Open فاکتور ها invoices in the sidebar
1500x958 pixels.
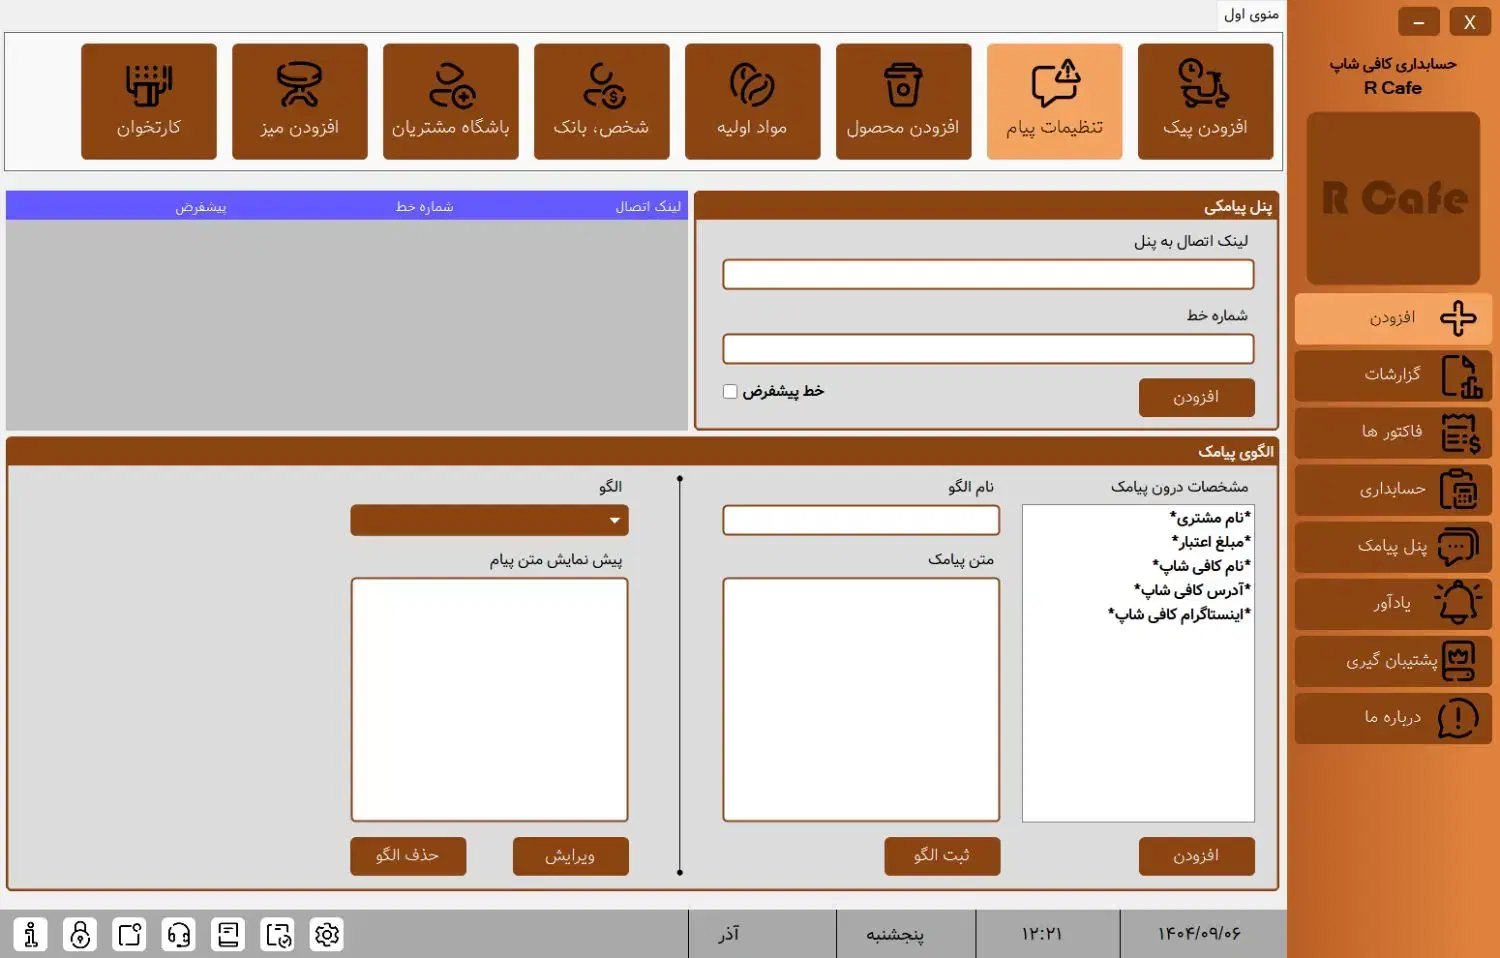[x=1392, y=432]
